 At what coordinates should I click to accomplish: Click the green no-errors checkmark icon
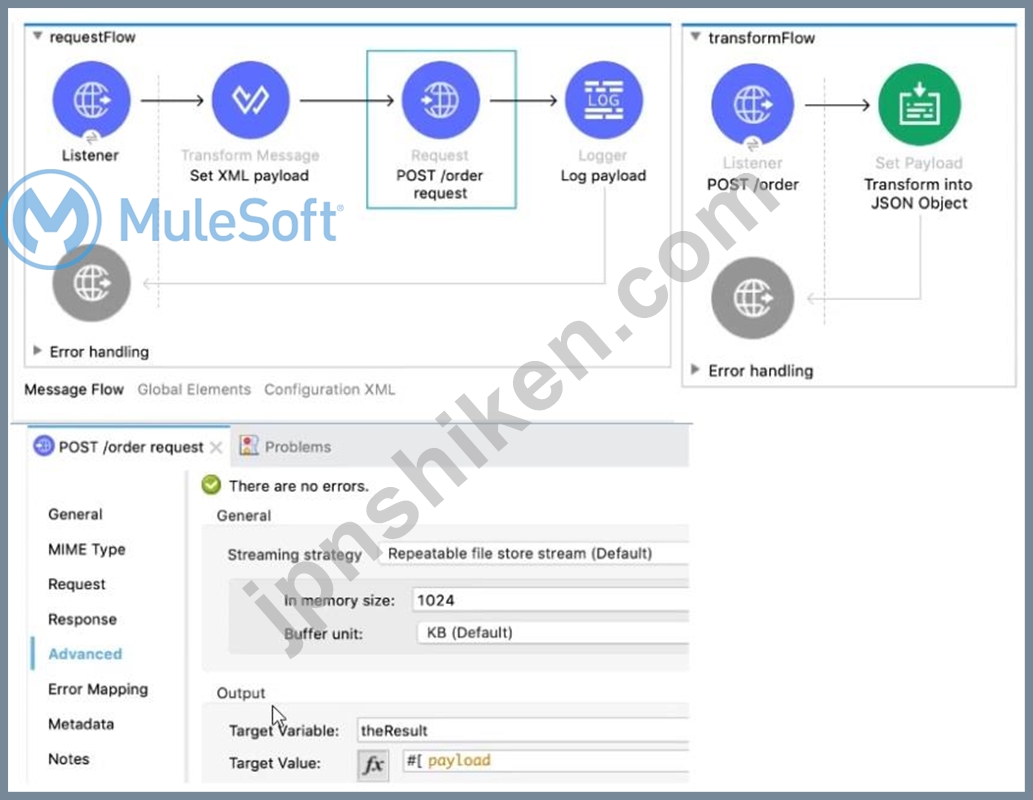tap(211, 485)
